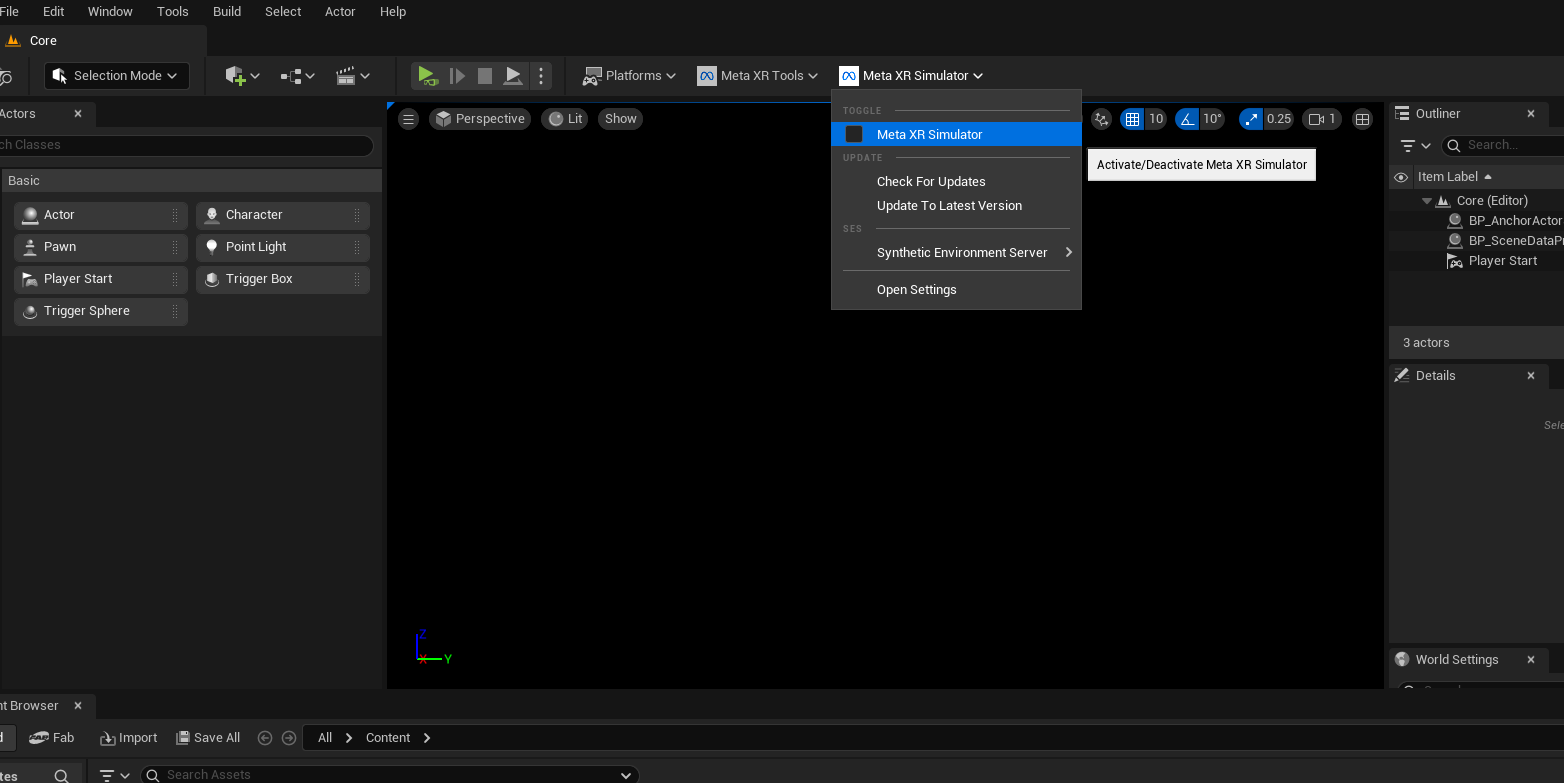
Task: Expand Synthetic Environment Server submenu
Action: (x=956, y=252)
